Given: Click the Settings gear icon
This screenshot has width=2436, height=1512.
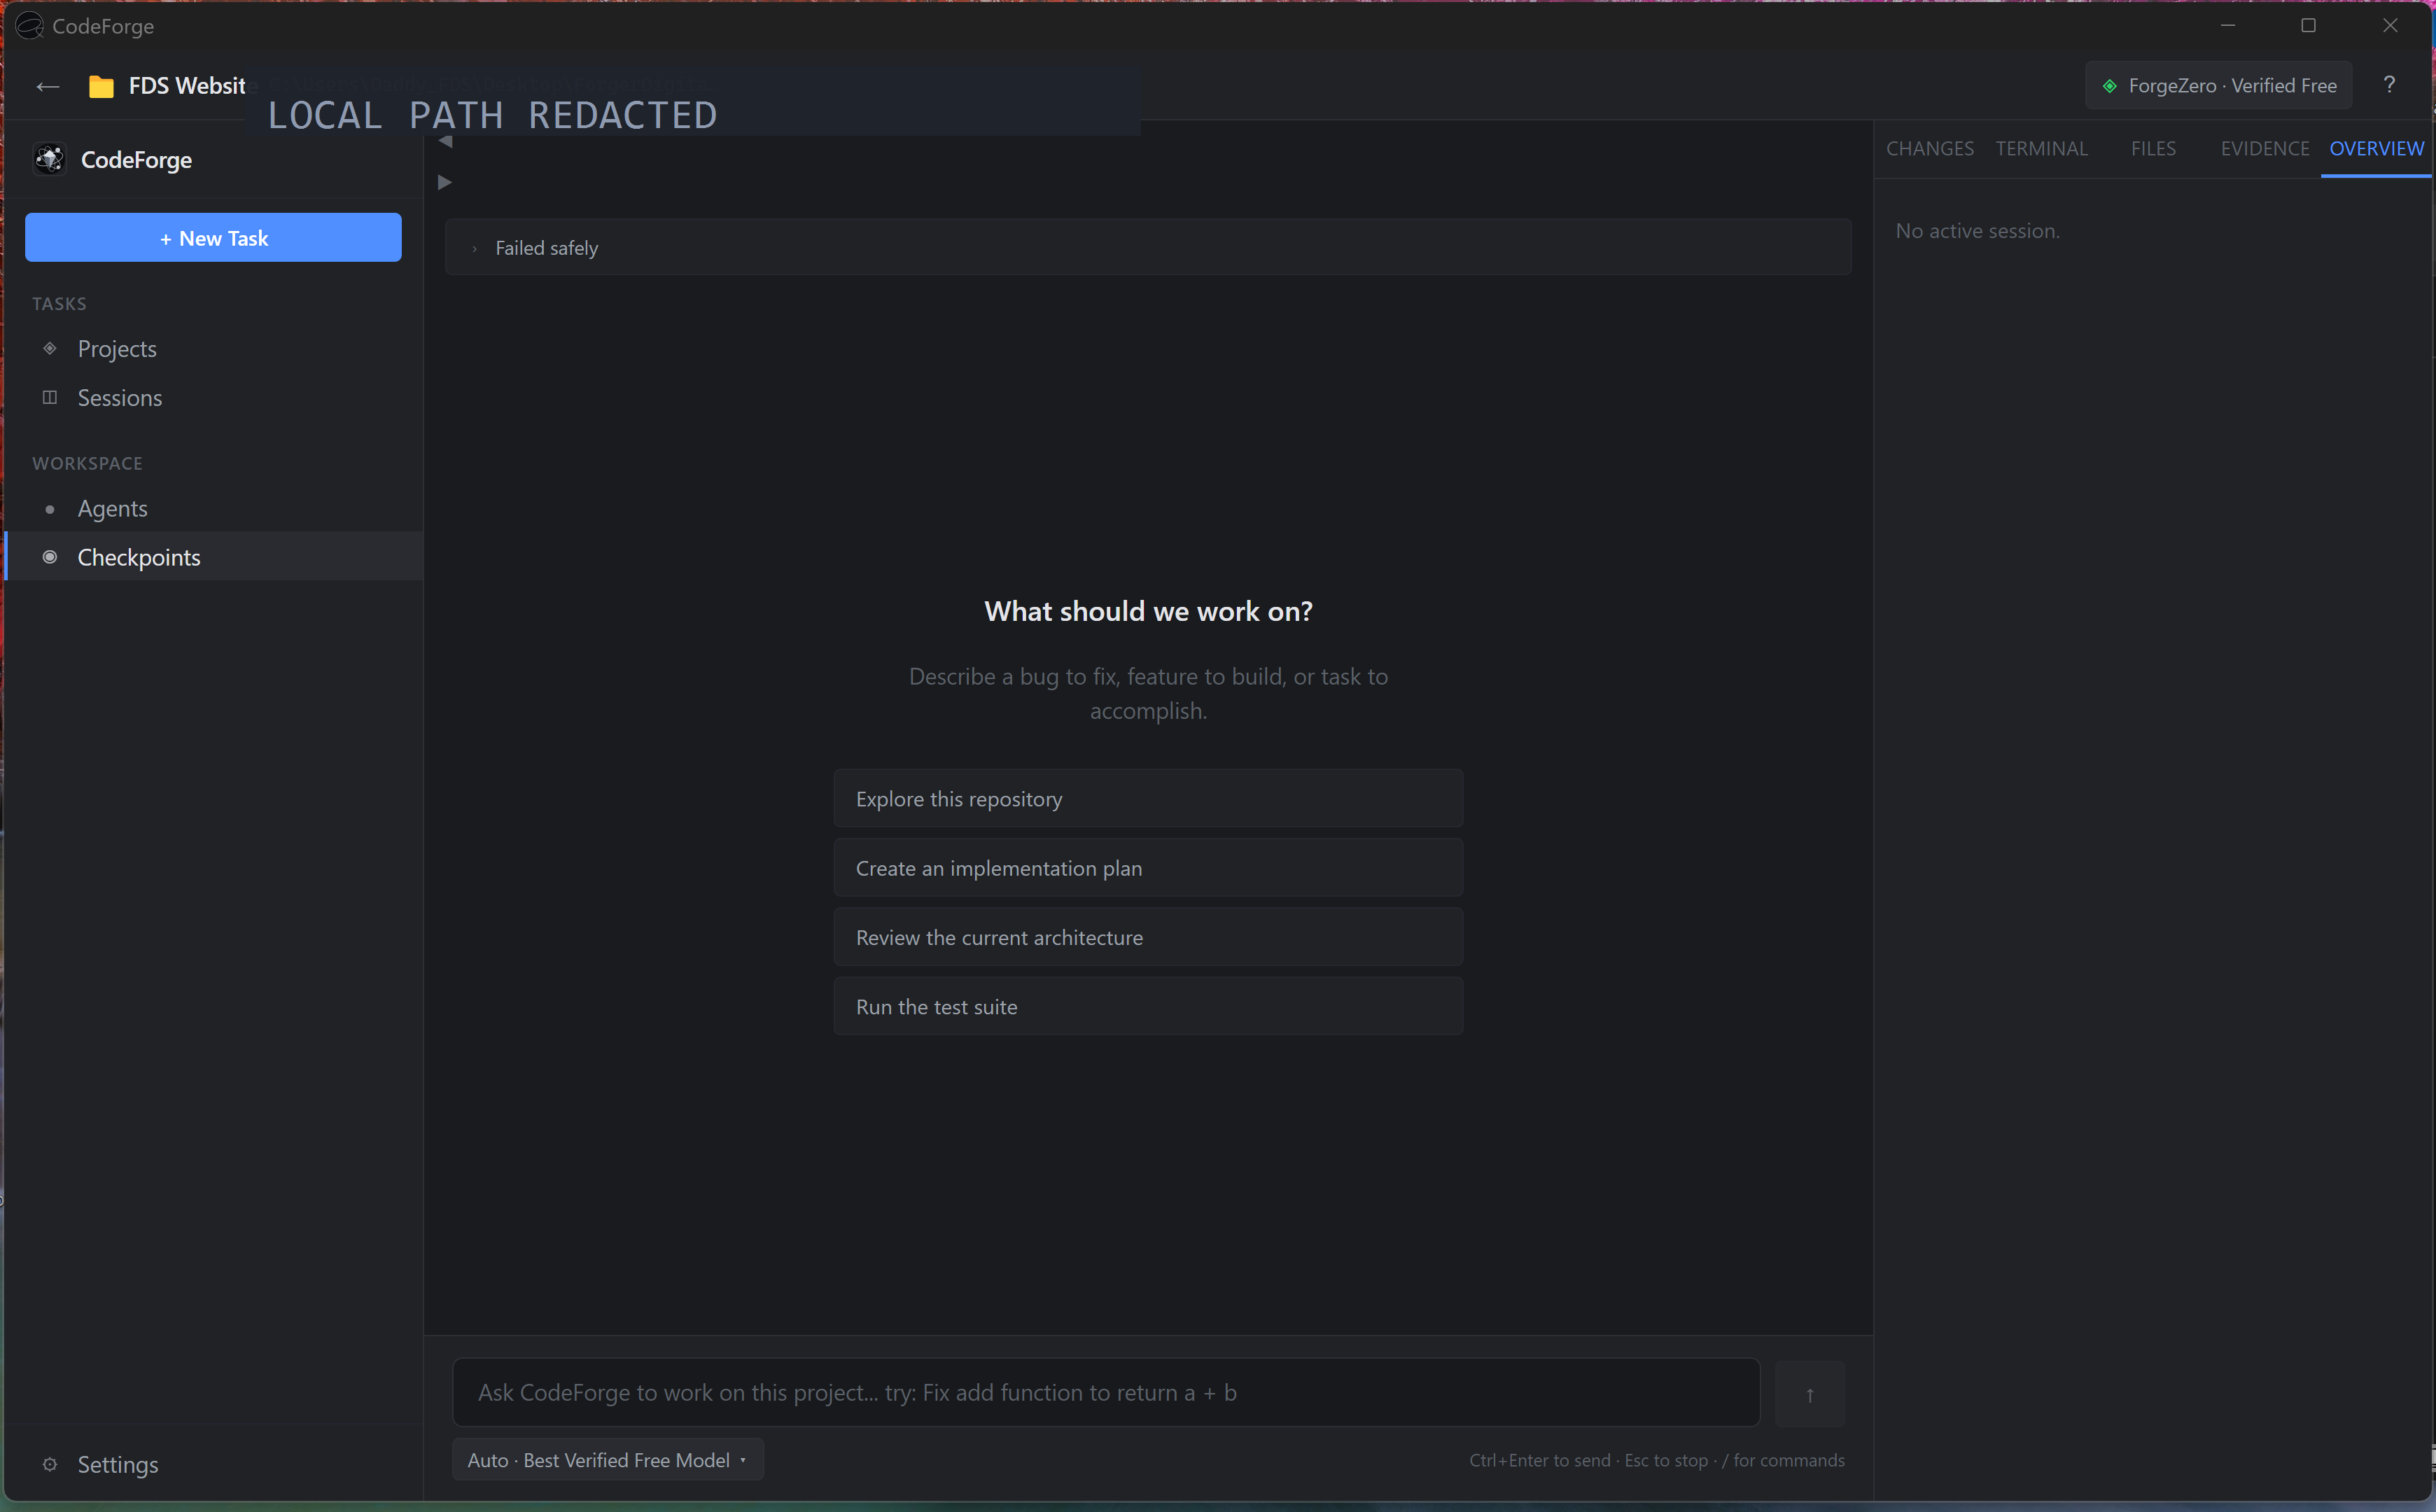Looking at the screenshot, I should (50, 1464).
